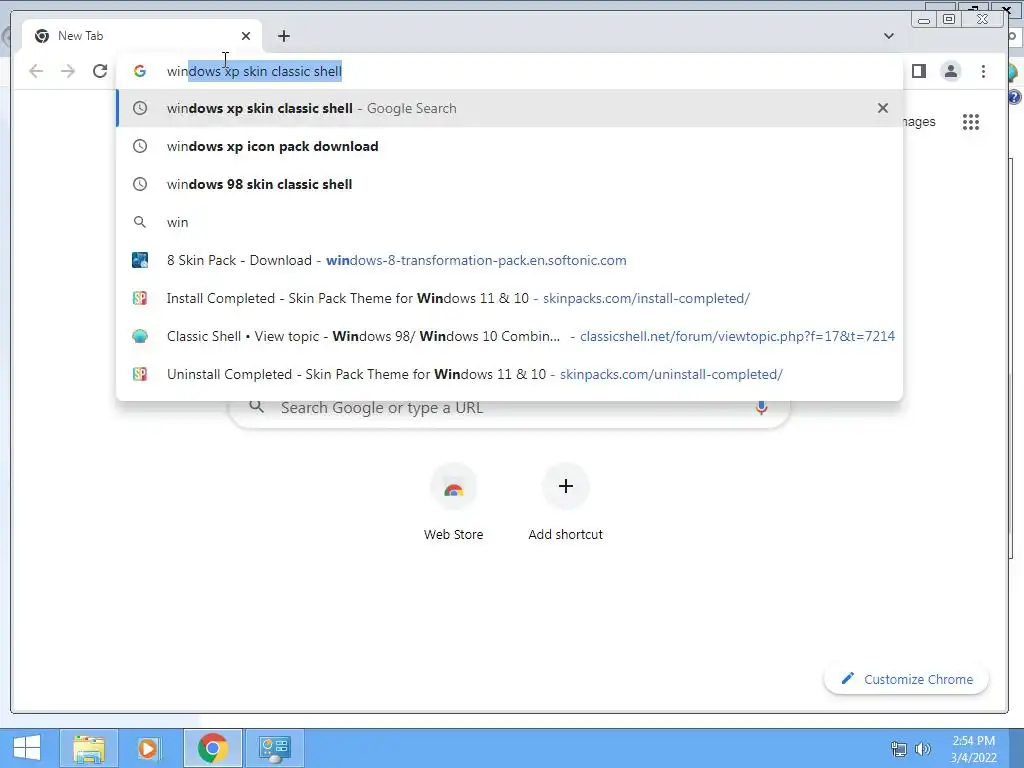Reload the page with the refresh icon
This screenshot has width=1024, height=768.
point(100,71)
